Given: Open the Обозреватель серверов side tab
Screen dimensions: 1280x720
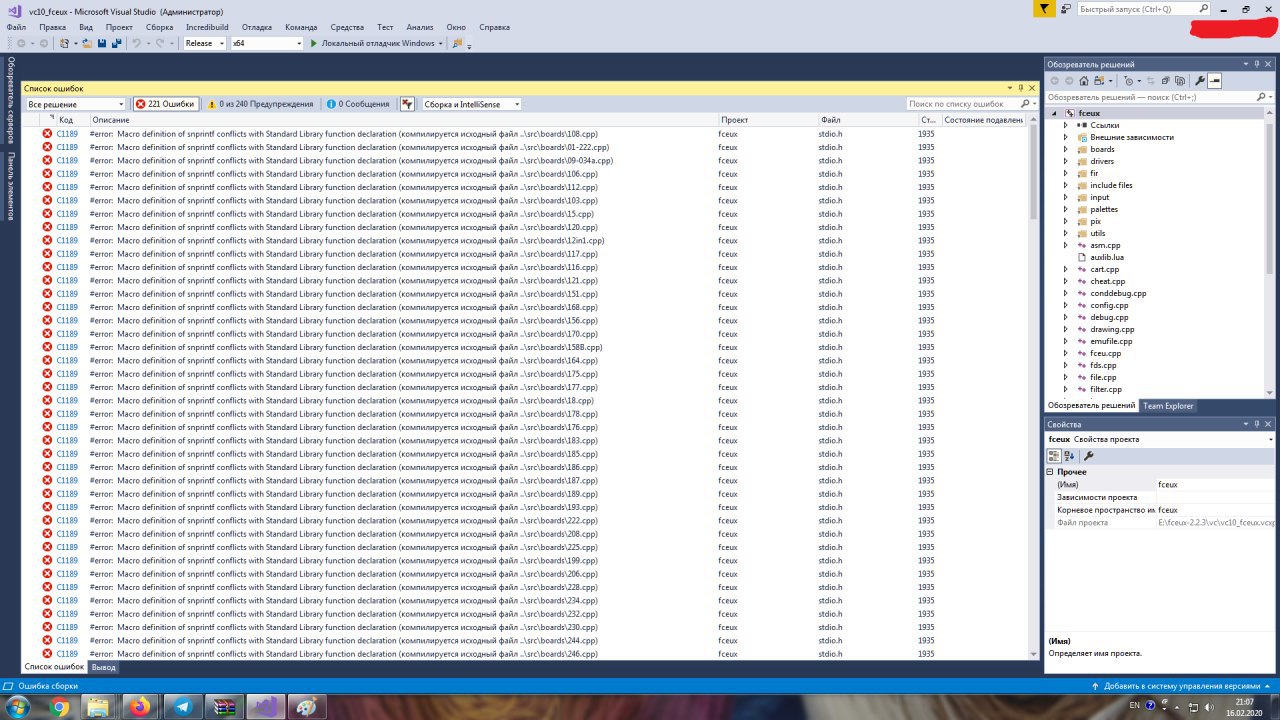Looking at the screenshot, I should (x=11, y=100).
